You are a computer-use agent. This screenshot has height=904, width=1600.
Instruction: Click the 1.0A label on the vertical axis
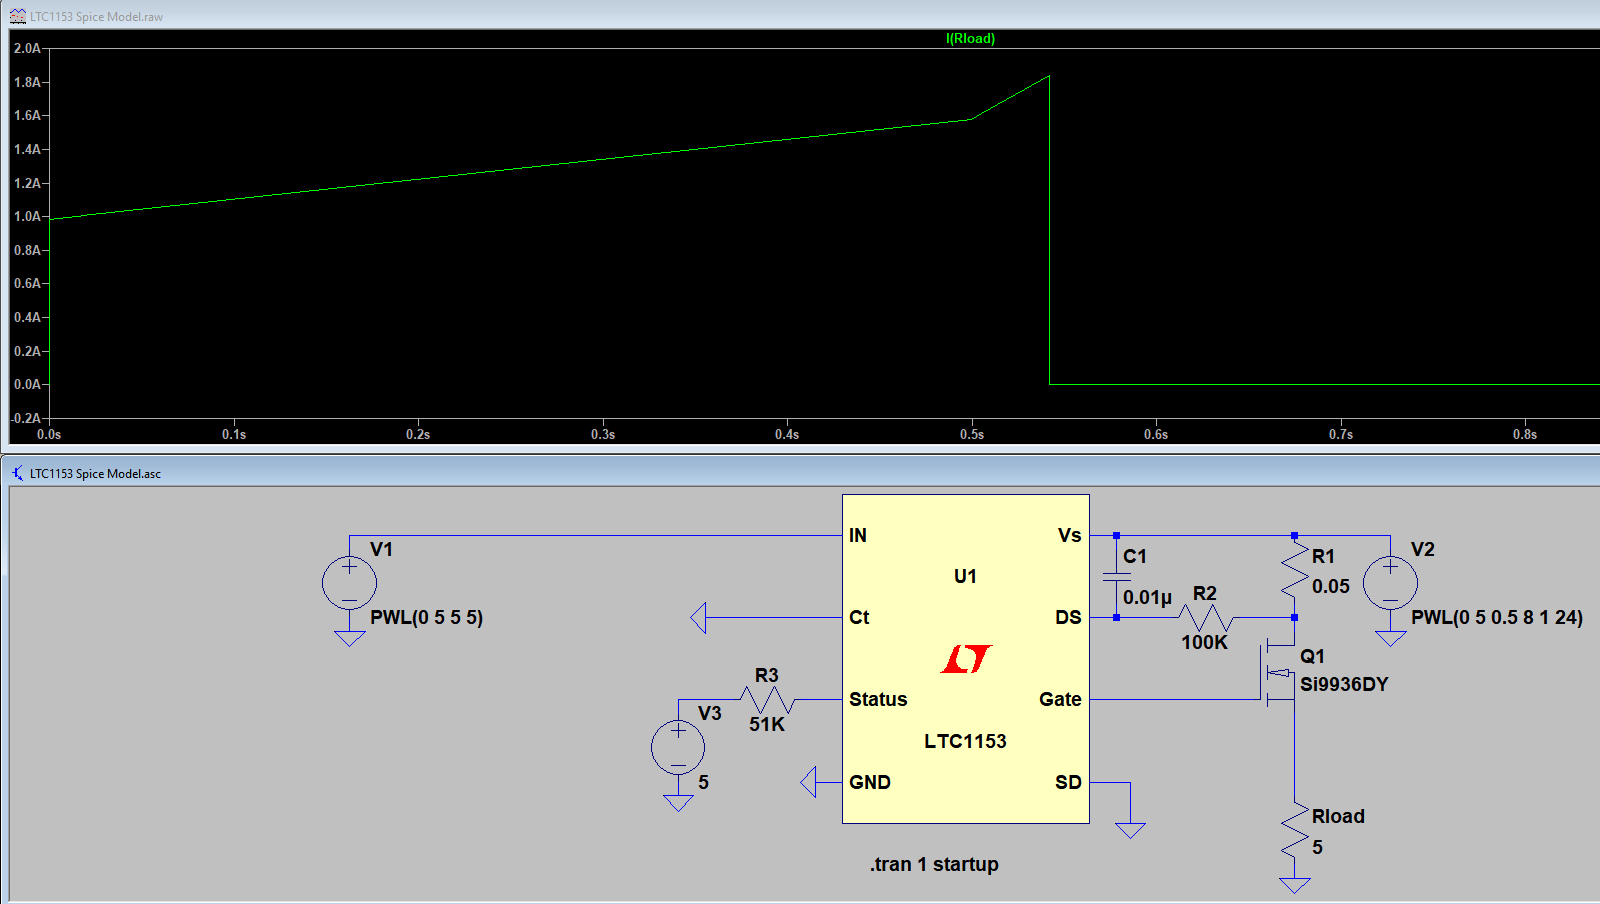pos(27,217)
